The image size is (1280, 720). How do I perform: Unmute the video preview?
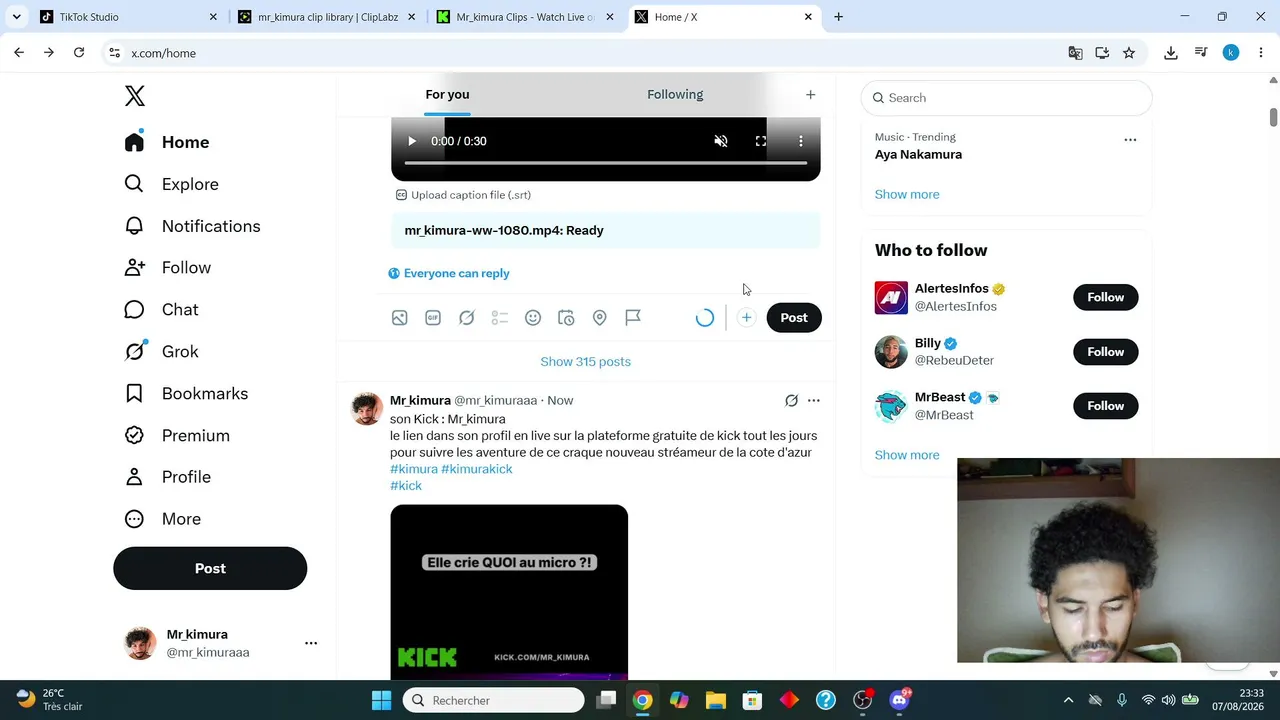click(721, 141)
